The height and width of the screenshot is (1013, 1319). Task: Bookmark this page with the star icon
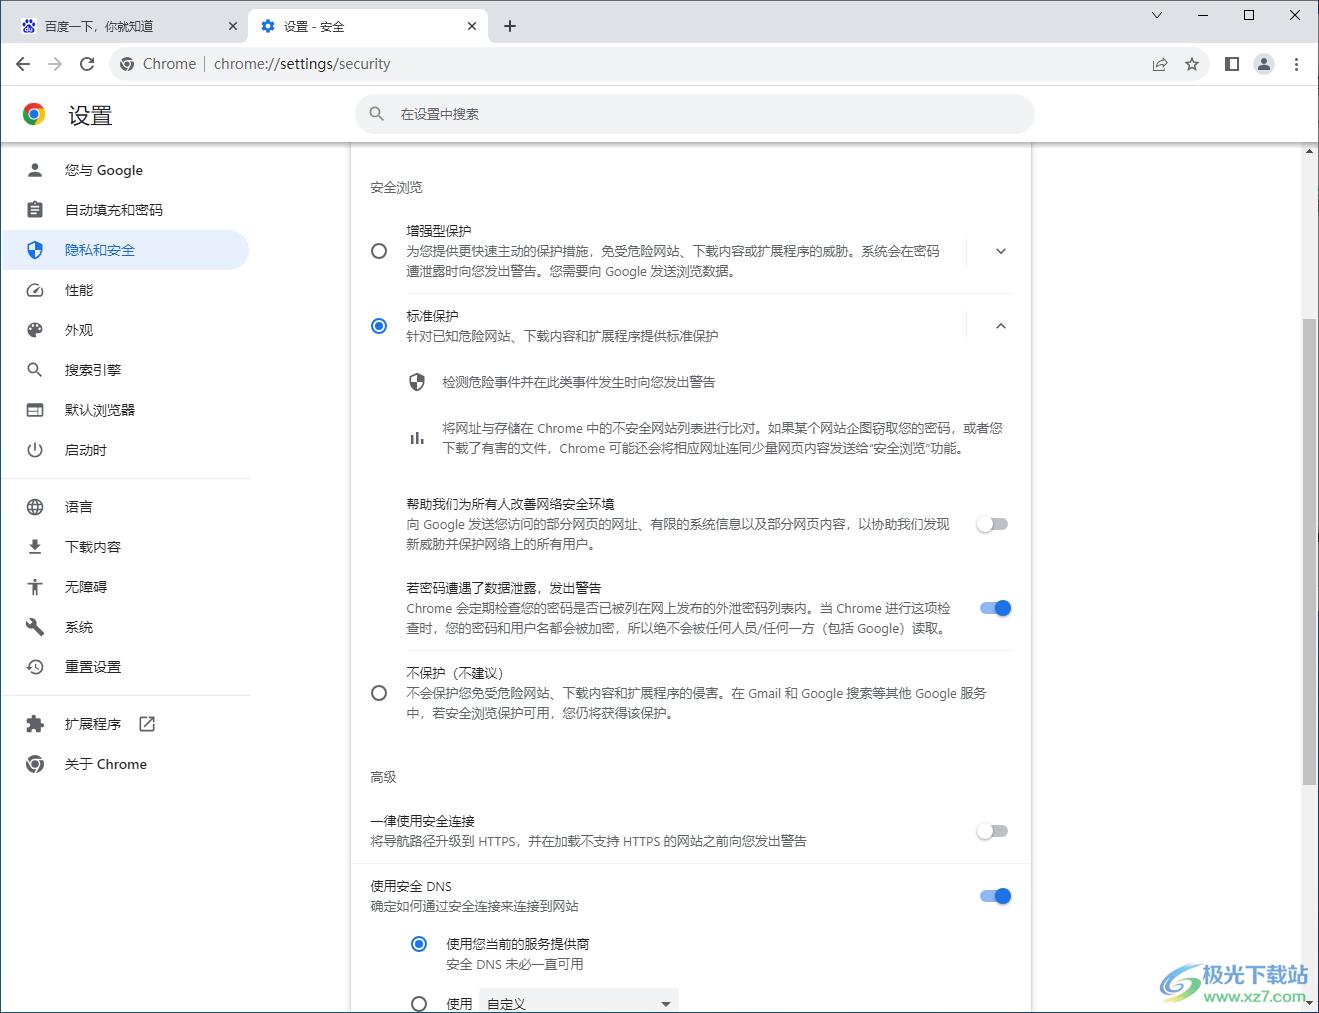(1192, 64)
